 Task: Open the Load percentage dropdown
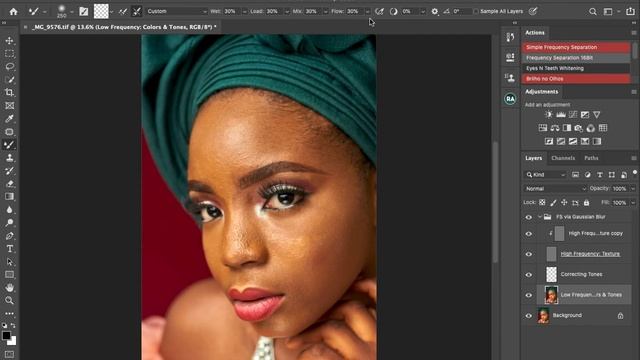(x=286, y=12)
